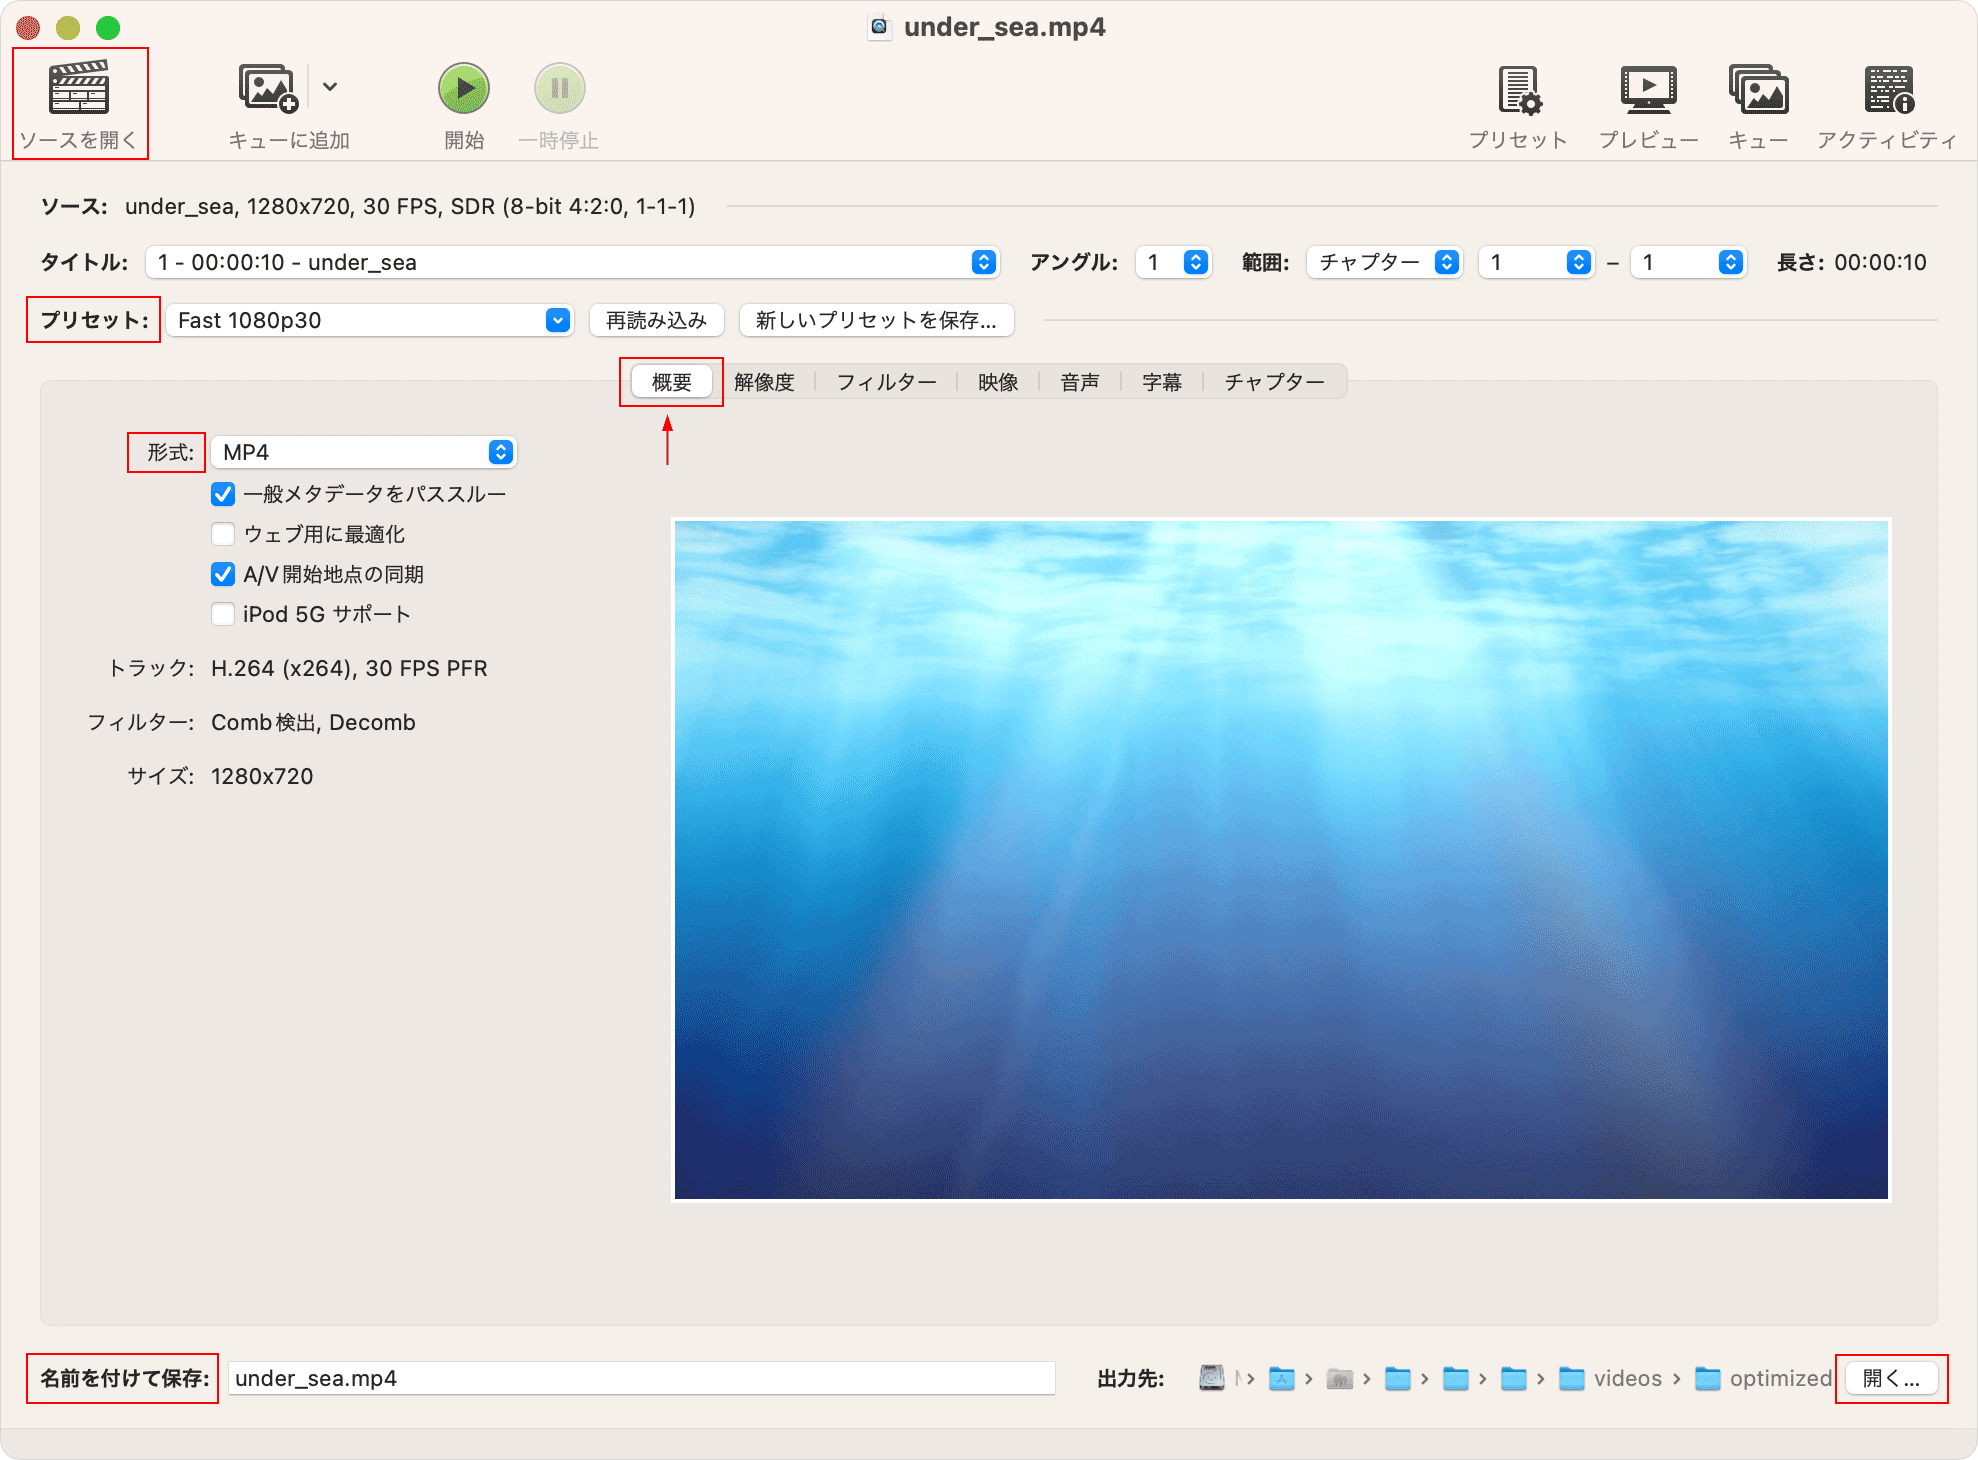Select the optimized folder in output path
1978x1460 pixels.
(1763, 1379)
